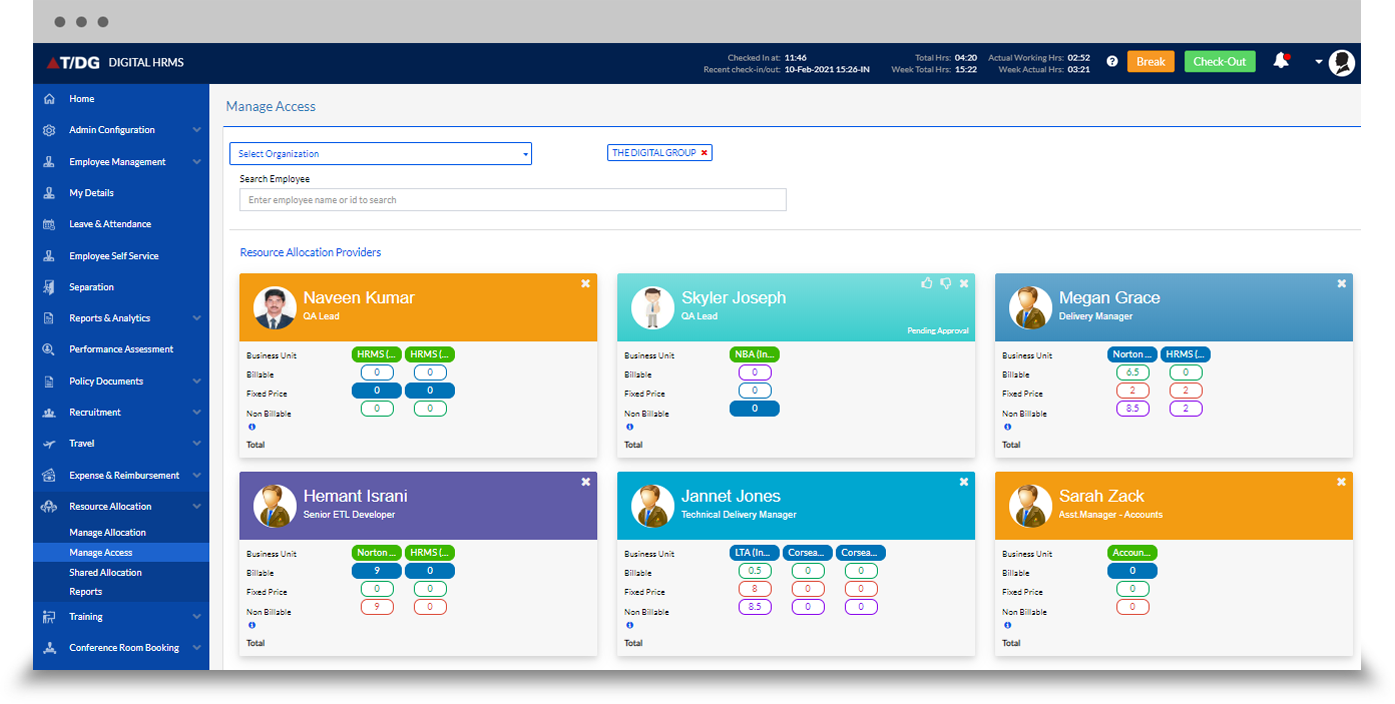Click Skyler Joseph's avatar image
The height and width of the screenshot is (704, 1395).
pos(652,308)
